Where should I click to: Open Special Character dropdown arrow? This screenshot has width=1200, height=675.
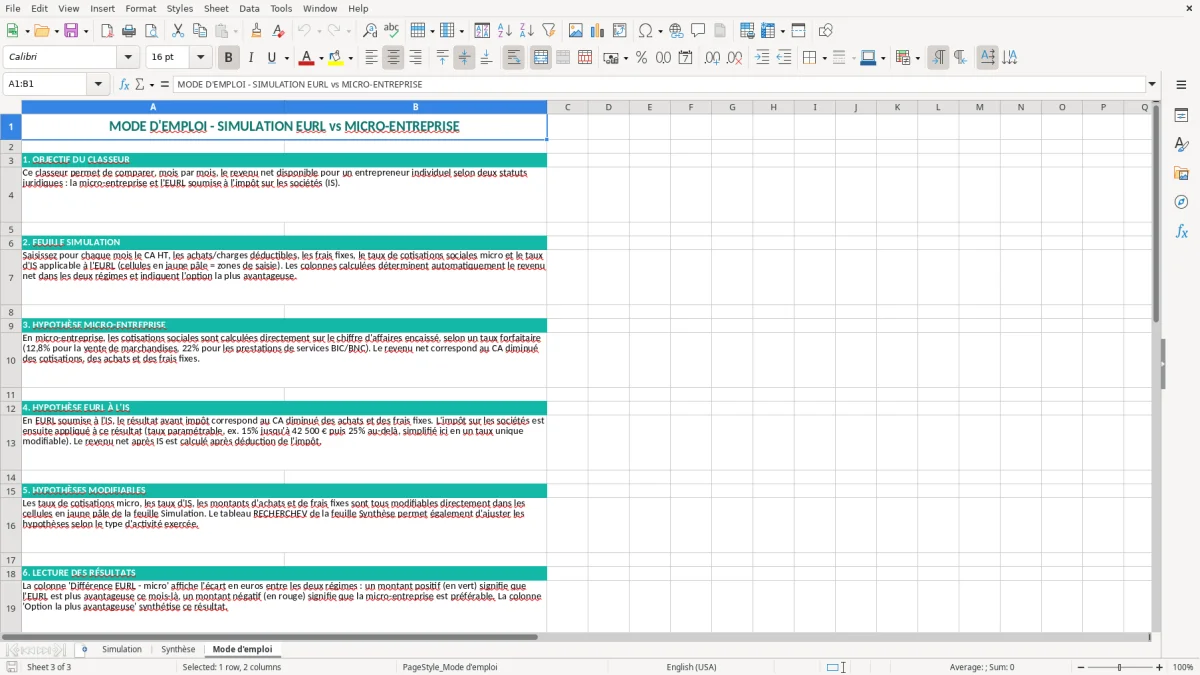coord(660,31)
